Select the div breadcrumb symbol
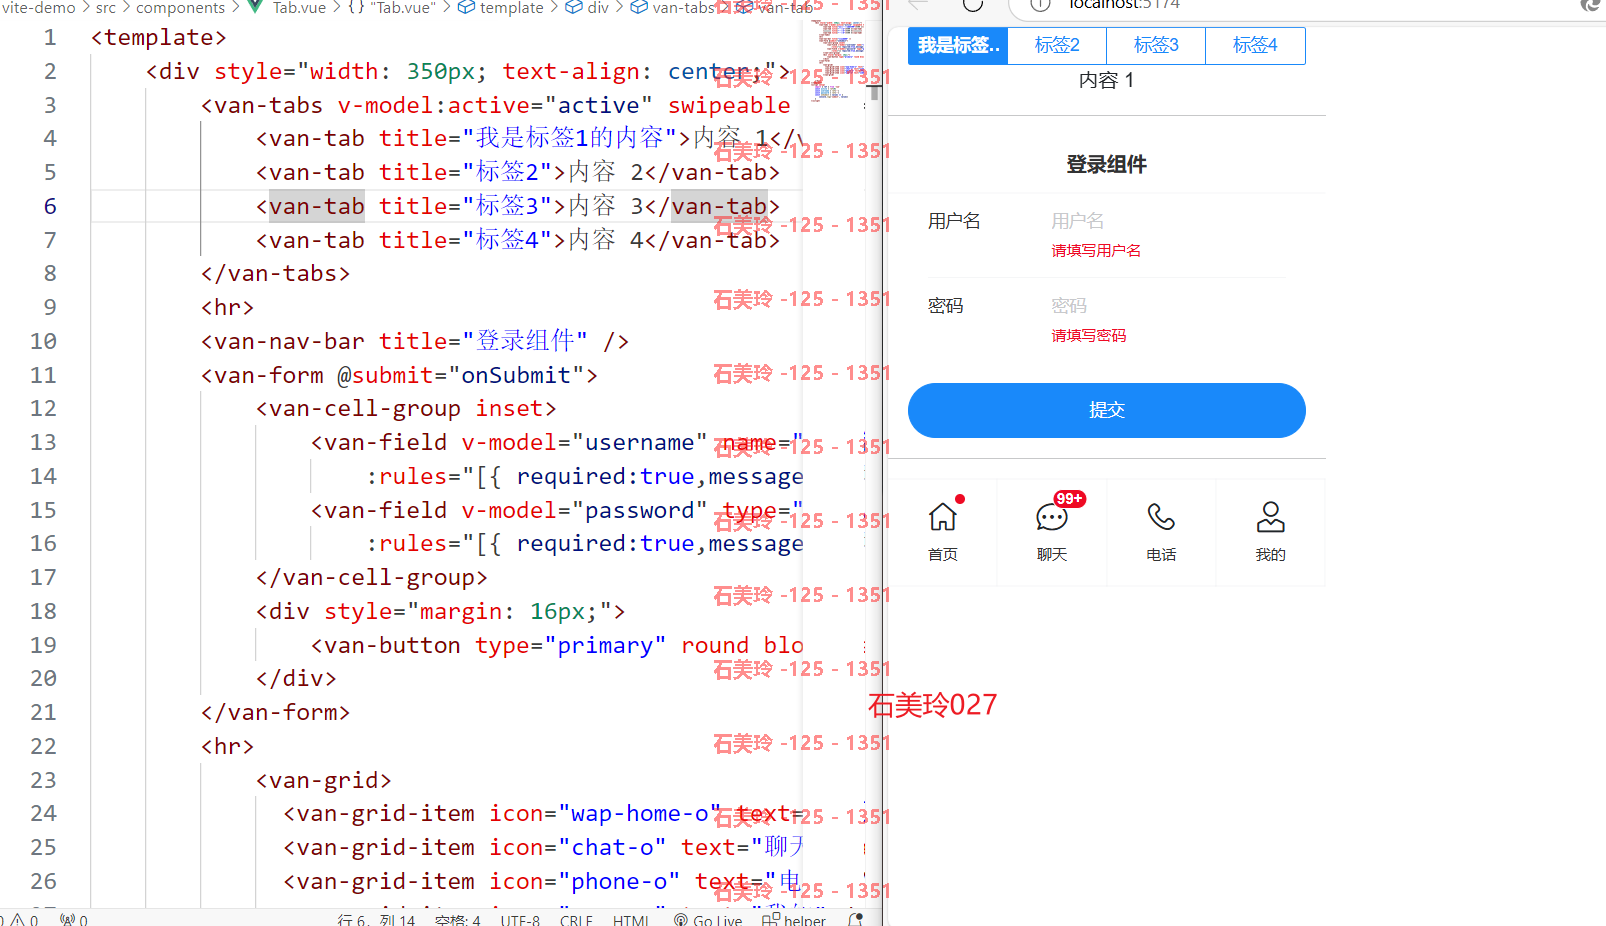Image resolution: width=1606 pixels, height=926 pixels. tap(588, 7)
